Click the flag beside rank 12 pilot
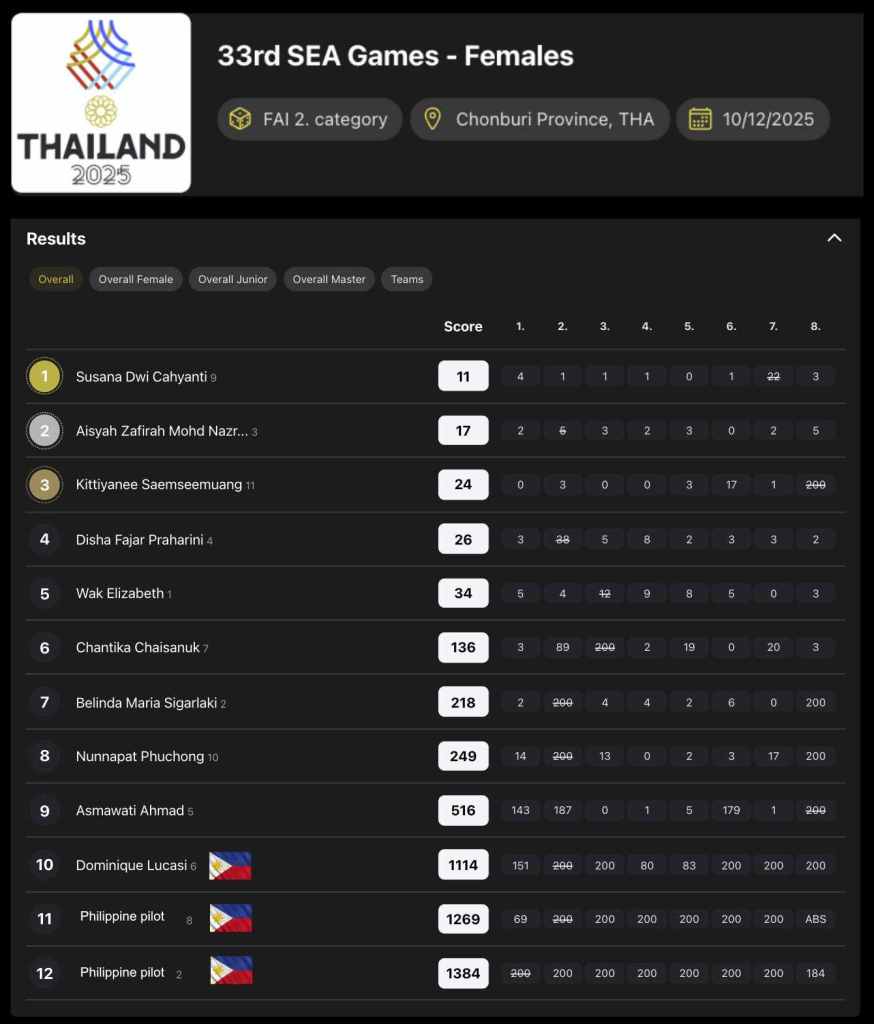The height and width of the screenshot is (1024, 874). coord(231,970)
